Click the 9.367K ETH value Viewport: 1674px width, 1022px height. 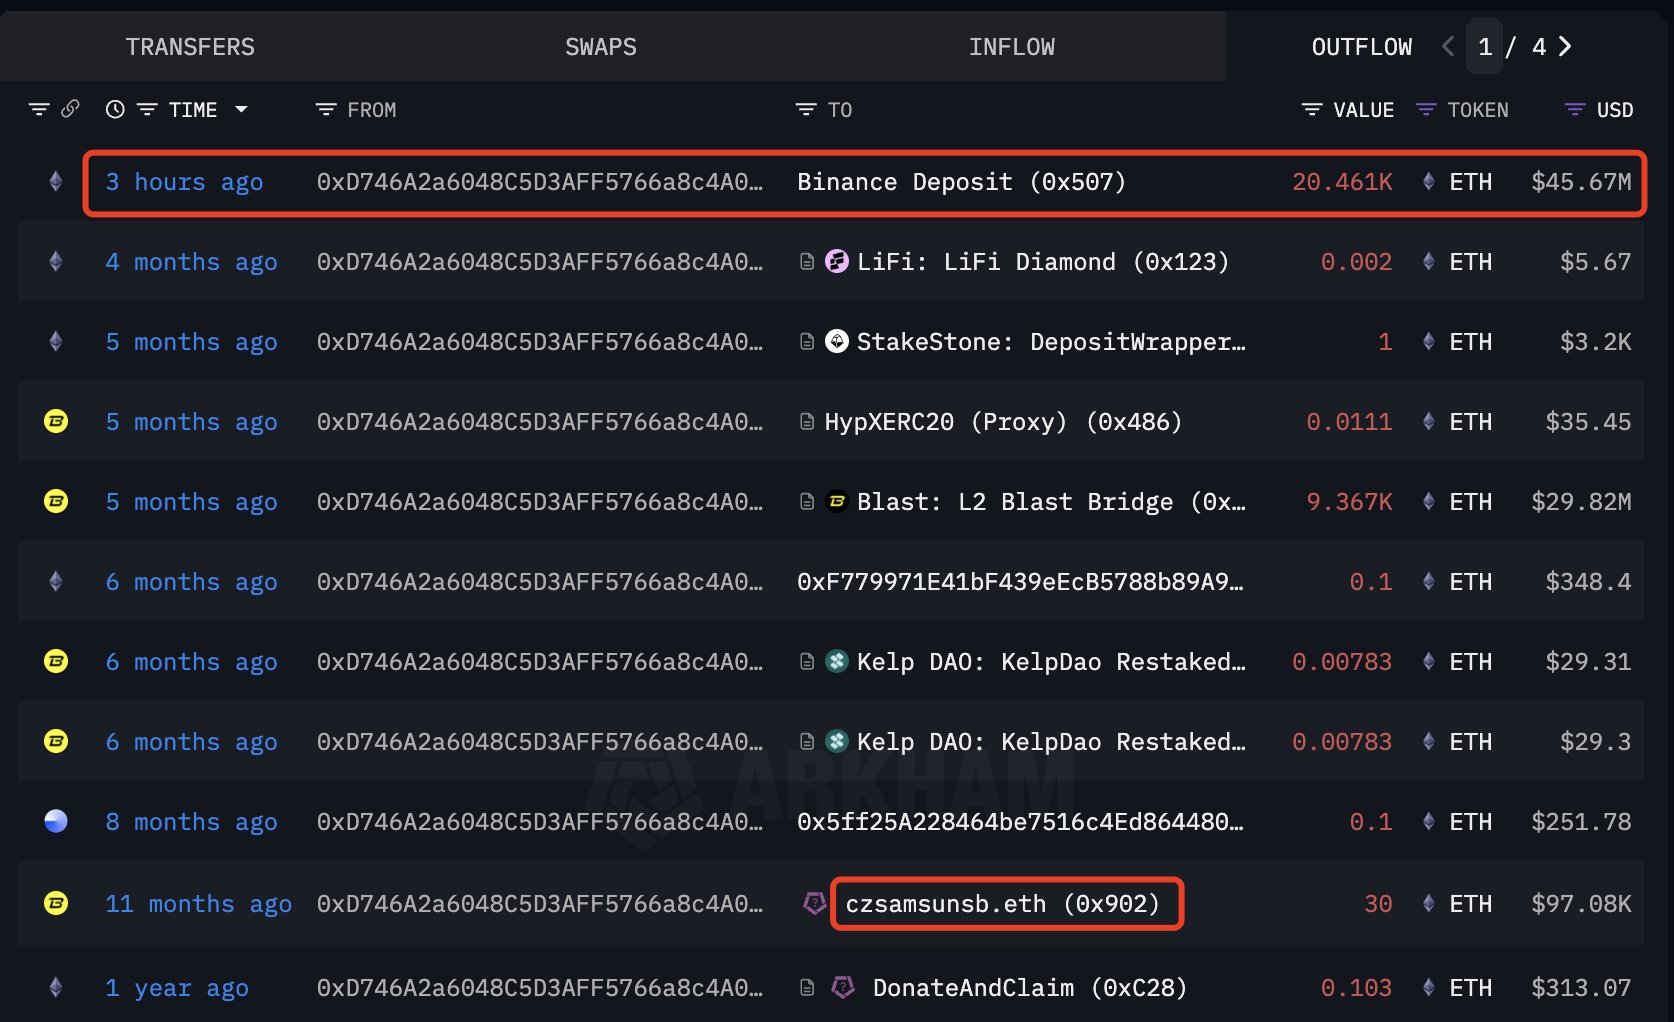1349,502
